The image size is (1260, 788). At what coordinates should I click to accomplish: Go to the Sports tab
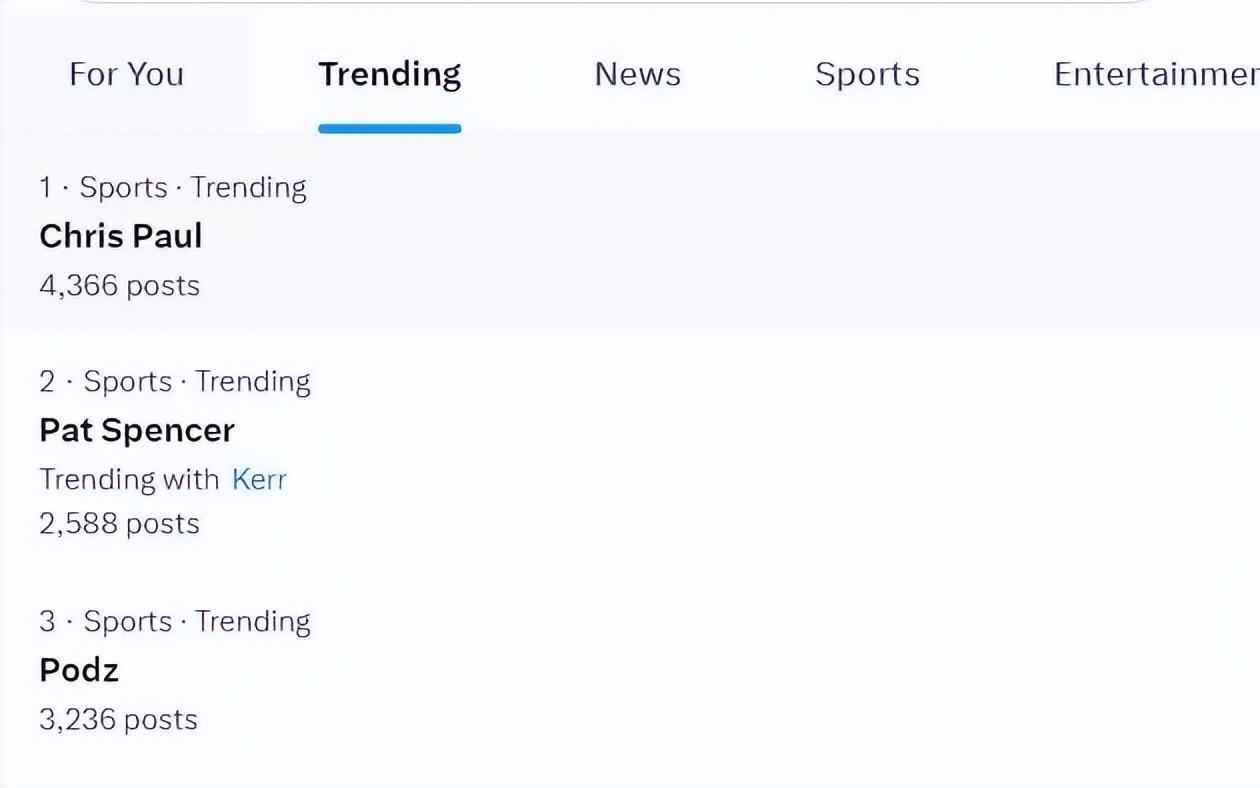click(867, 74)
